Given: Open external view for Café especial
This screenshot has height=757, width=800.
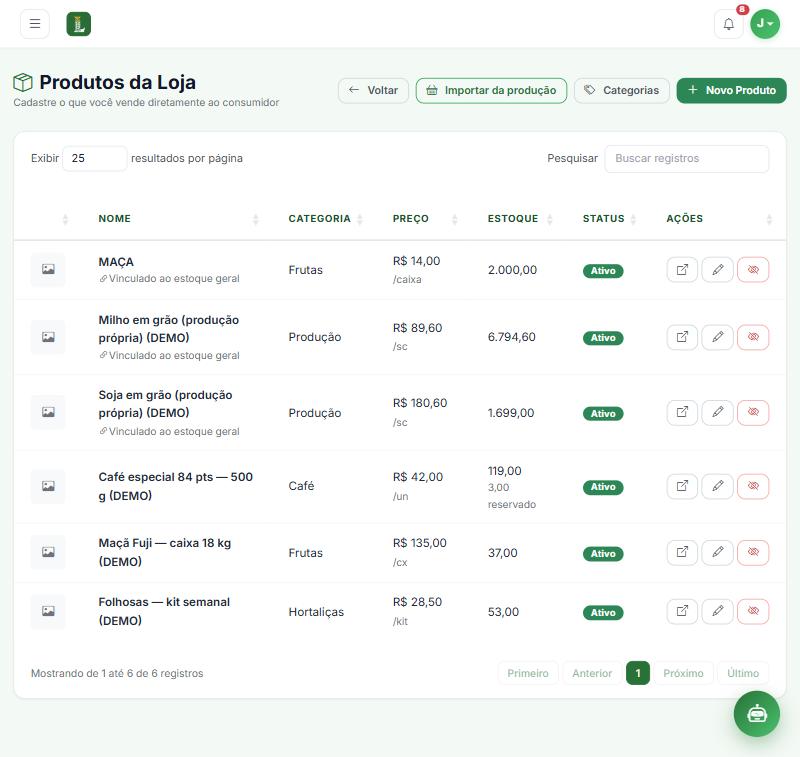Looking at the screenshot, I should pyautogui.click(x=682, y=486).
